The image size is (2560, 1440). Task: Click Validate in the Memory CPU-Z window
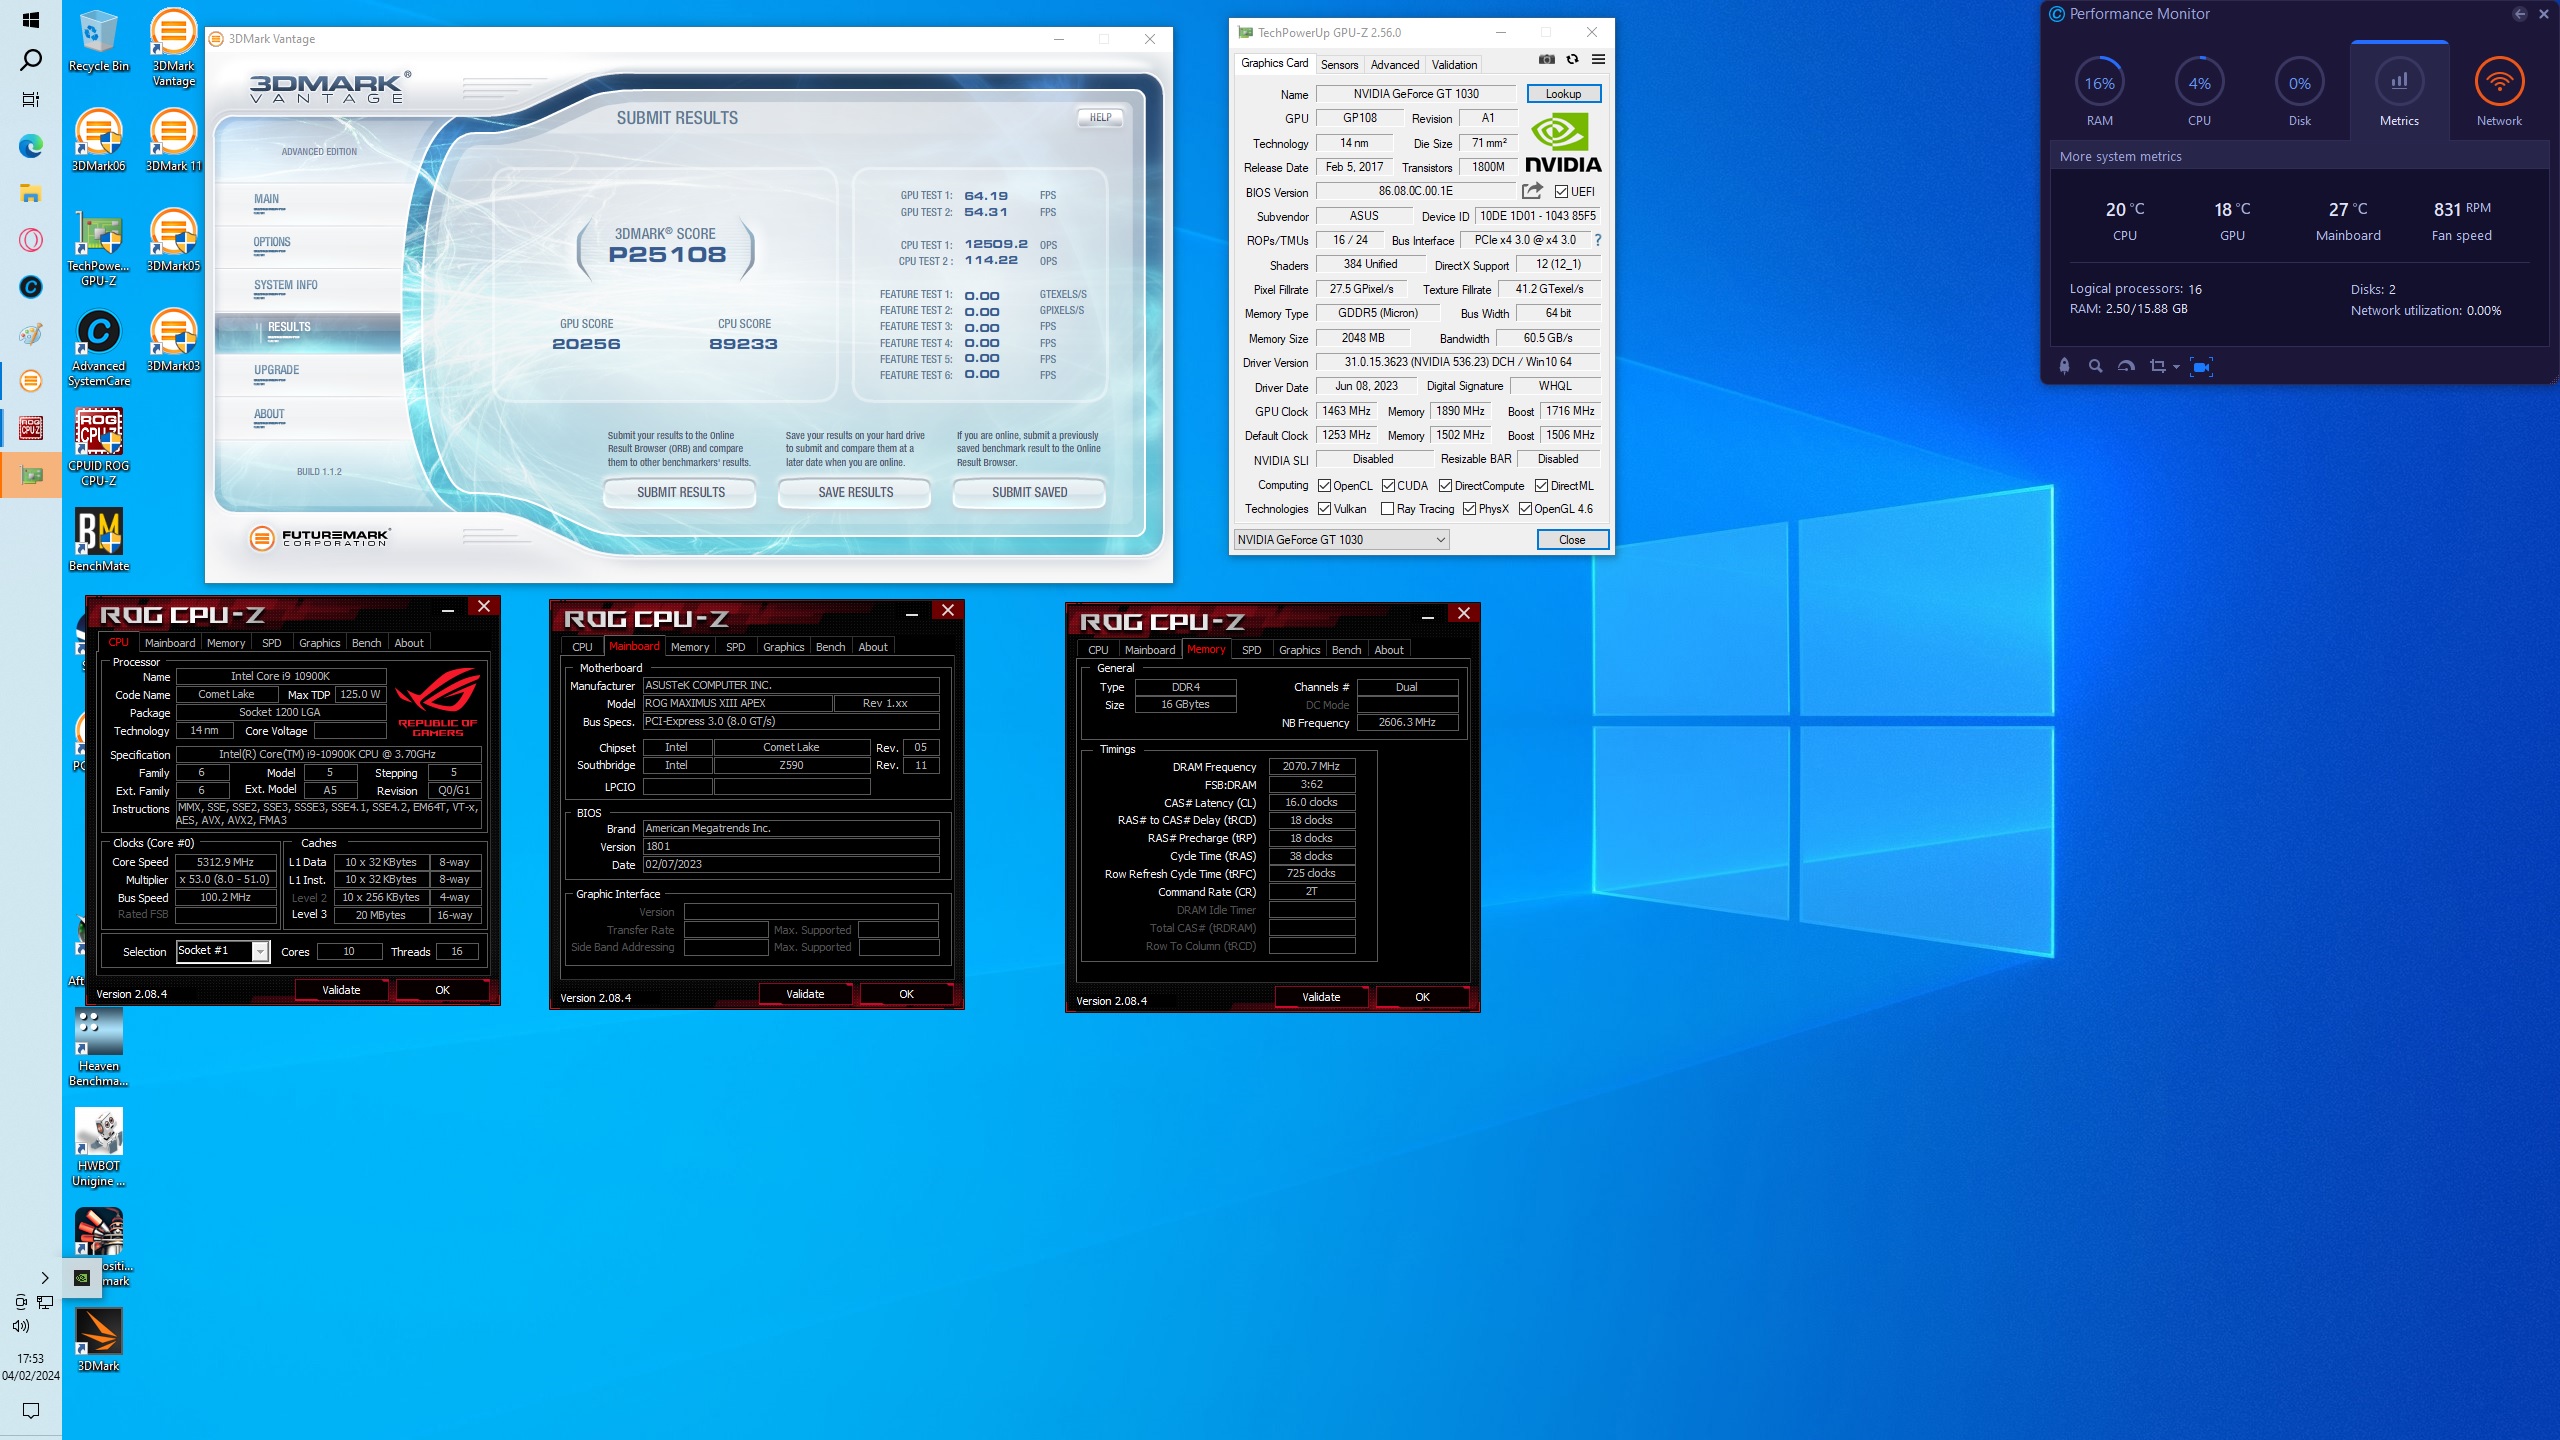1321,997
